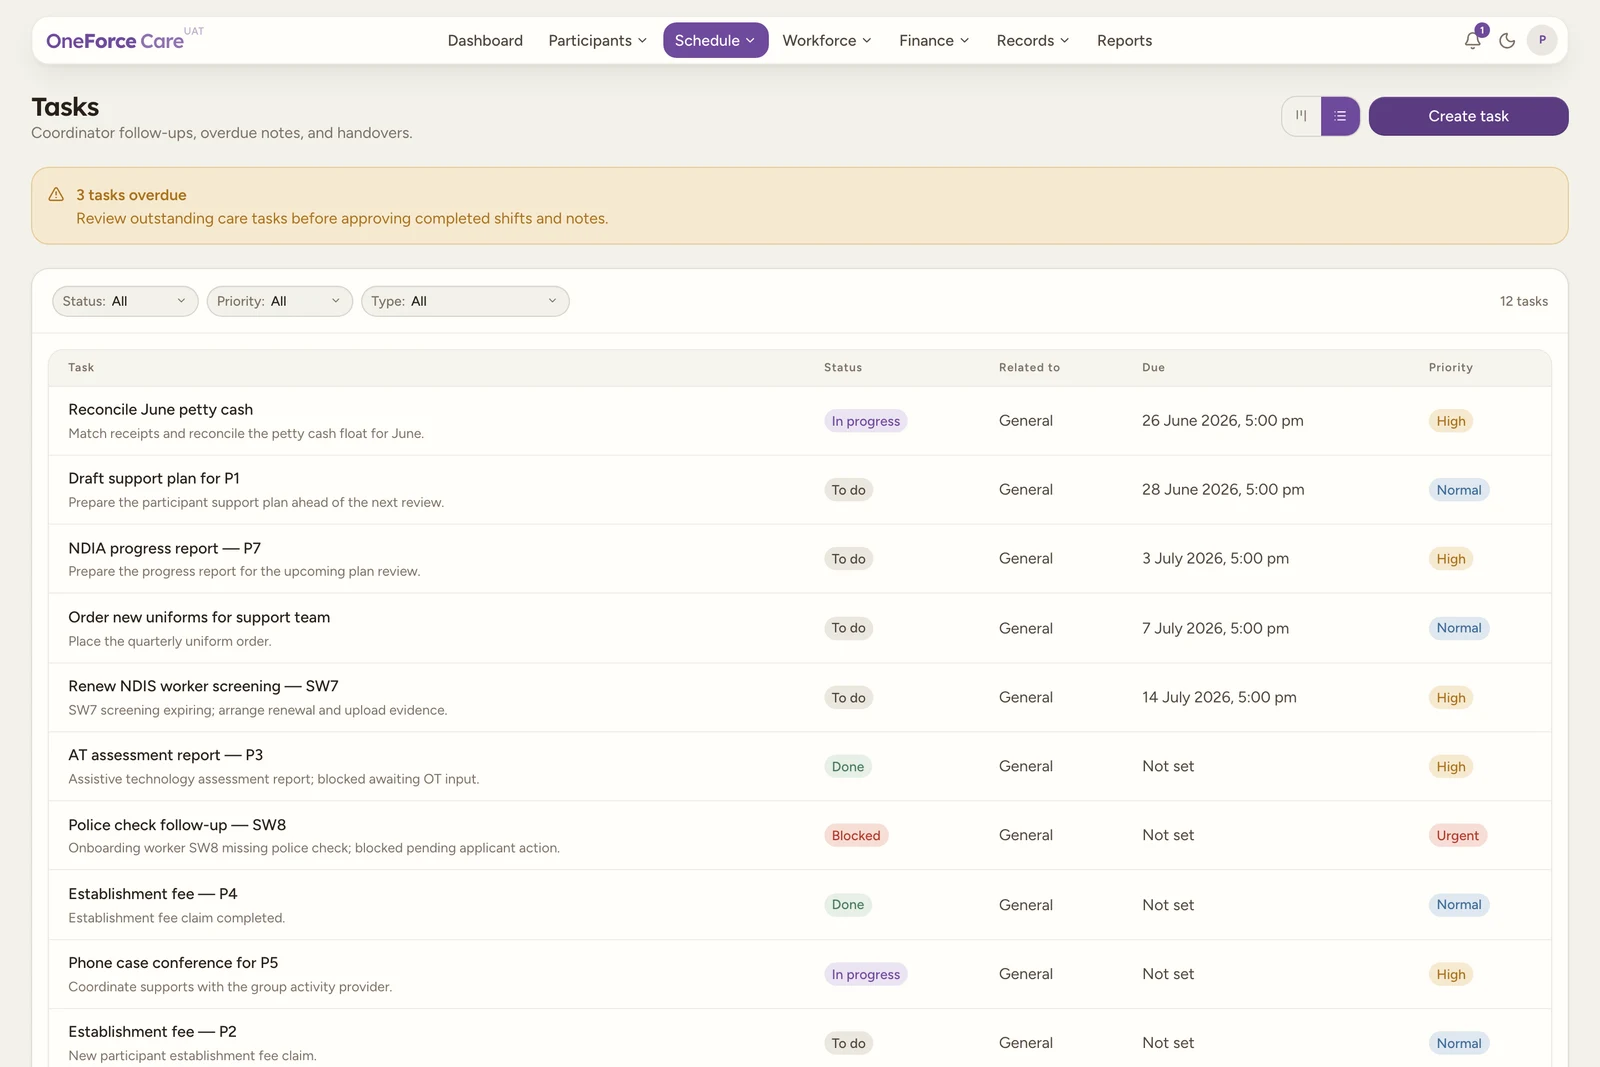Open the NDIA progress report — P7 task

(x=164, y=548)
